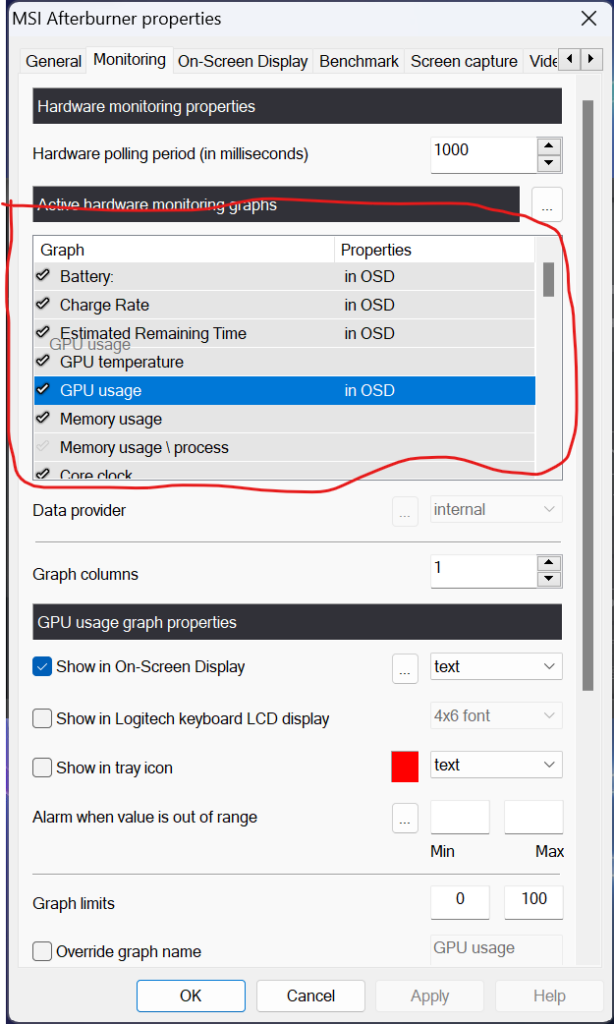Viewport: 614px width, 1024px height.
Task: Toggle the Charge Rate graph checkmark
Action: coord(43,304)
